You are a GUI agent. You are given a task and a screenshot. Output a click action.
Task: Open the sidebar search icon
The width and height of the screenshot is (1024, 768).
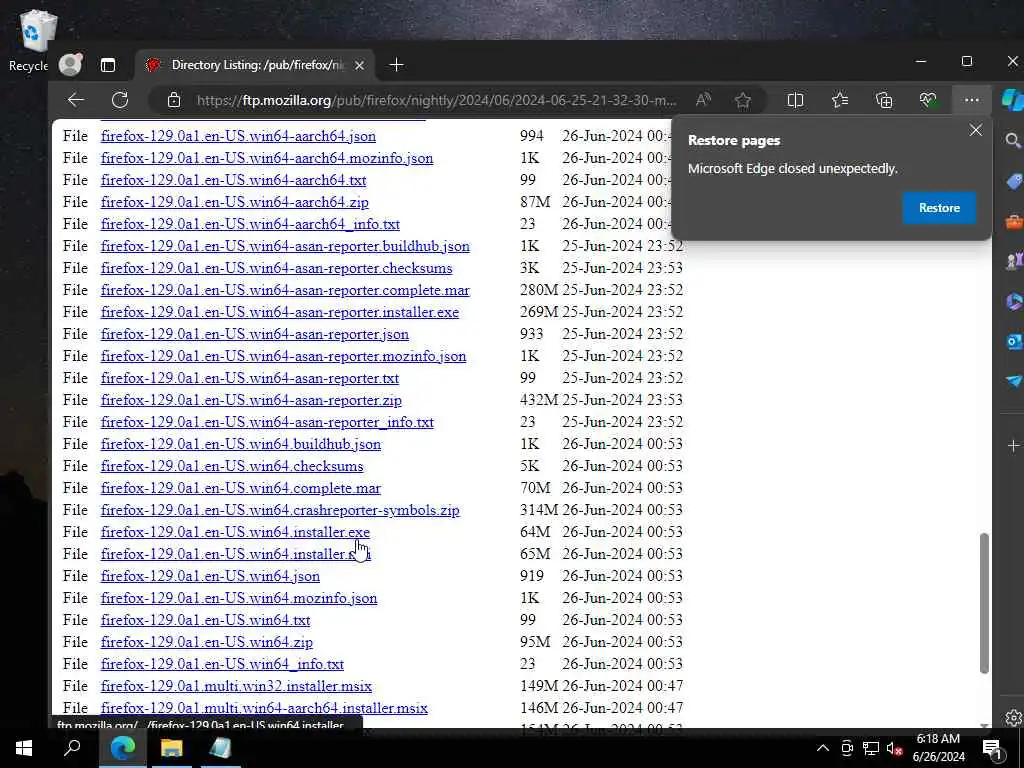click(x=1013, y=140)
